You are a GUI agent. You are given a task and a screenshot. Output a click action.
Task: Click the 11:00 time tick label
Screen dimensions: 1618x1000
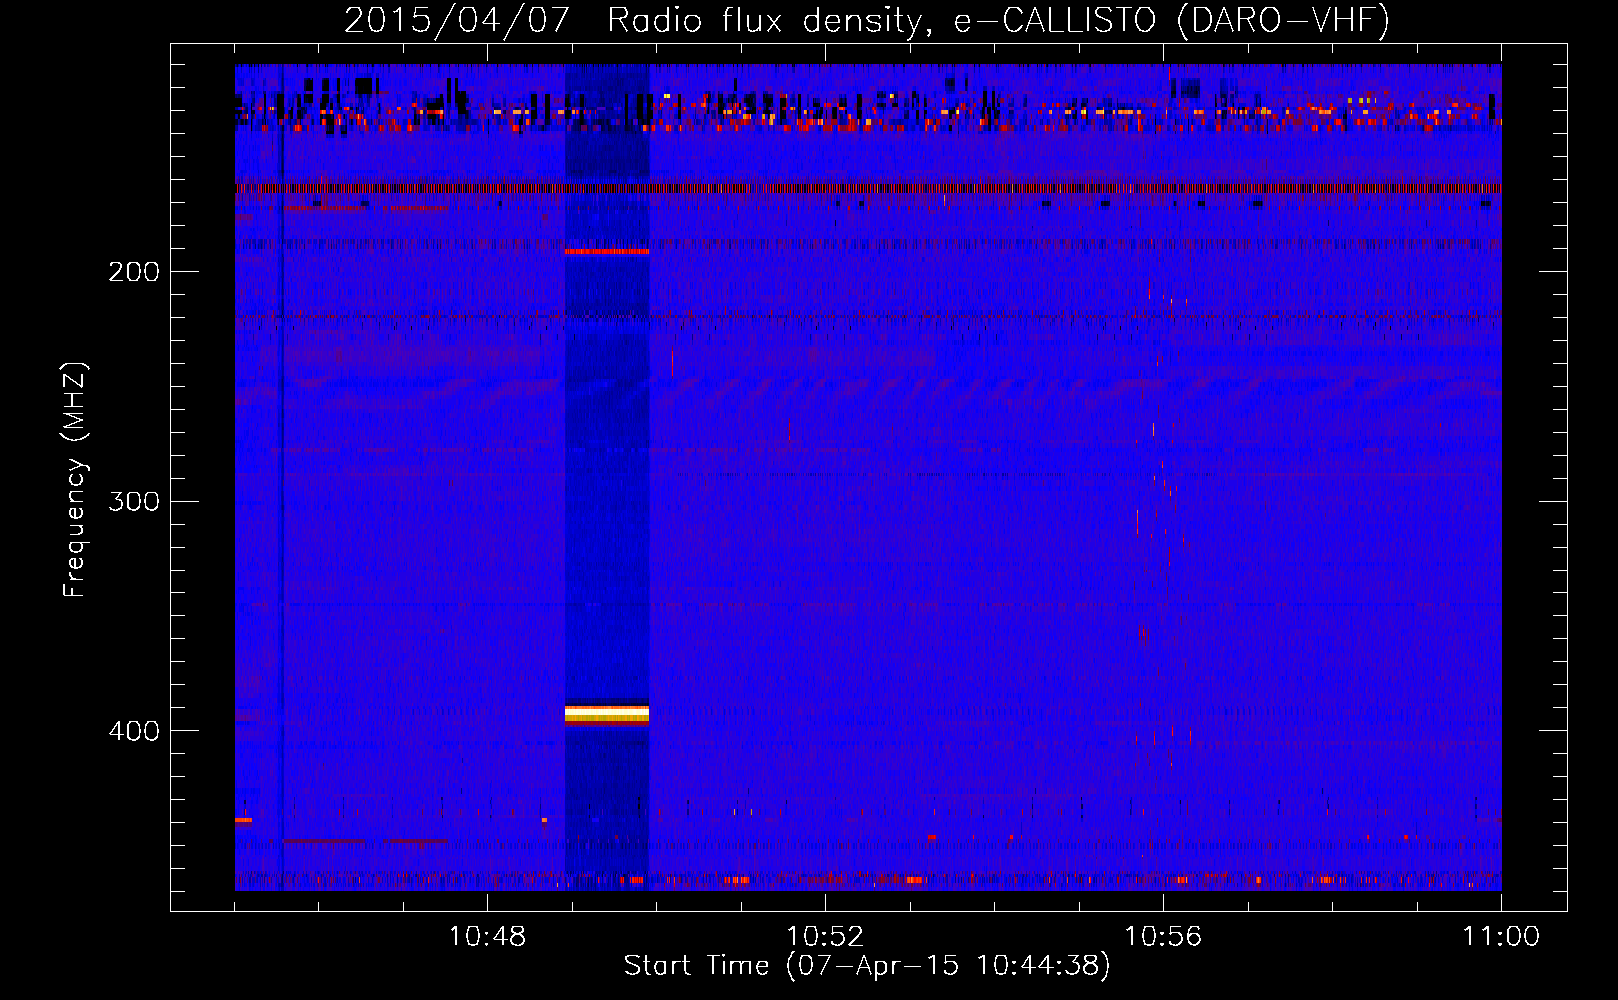(x=1501, y=937)
